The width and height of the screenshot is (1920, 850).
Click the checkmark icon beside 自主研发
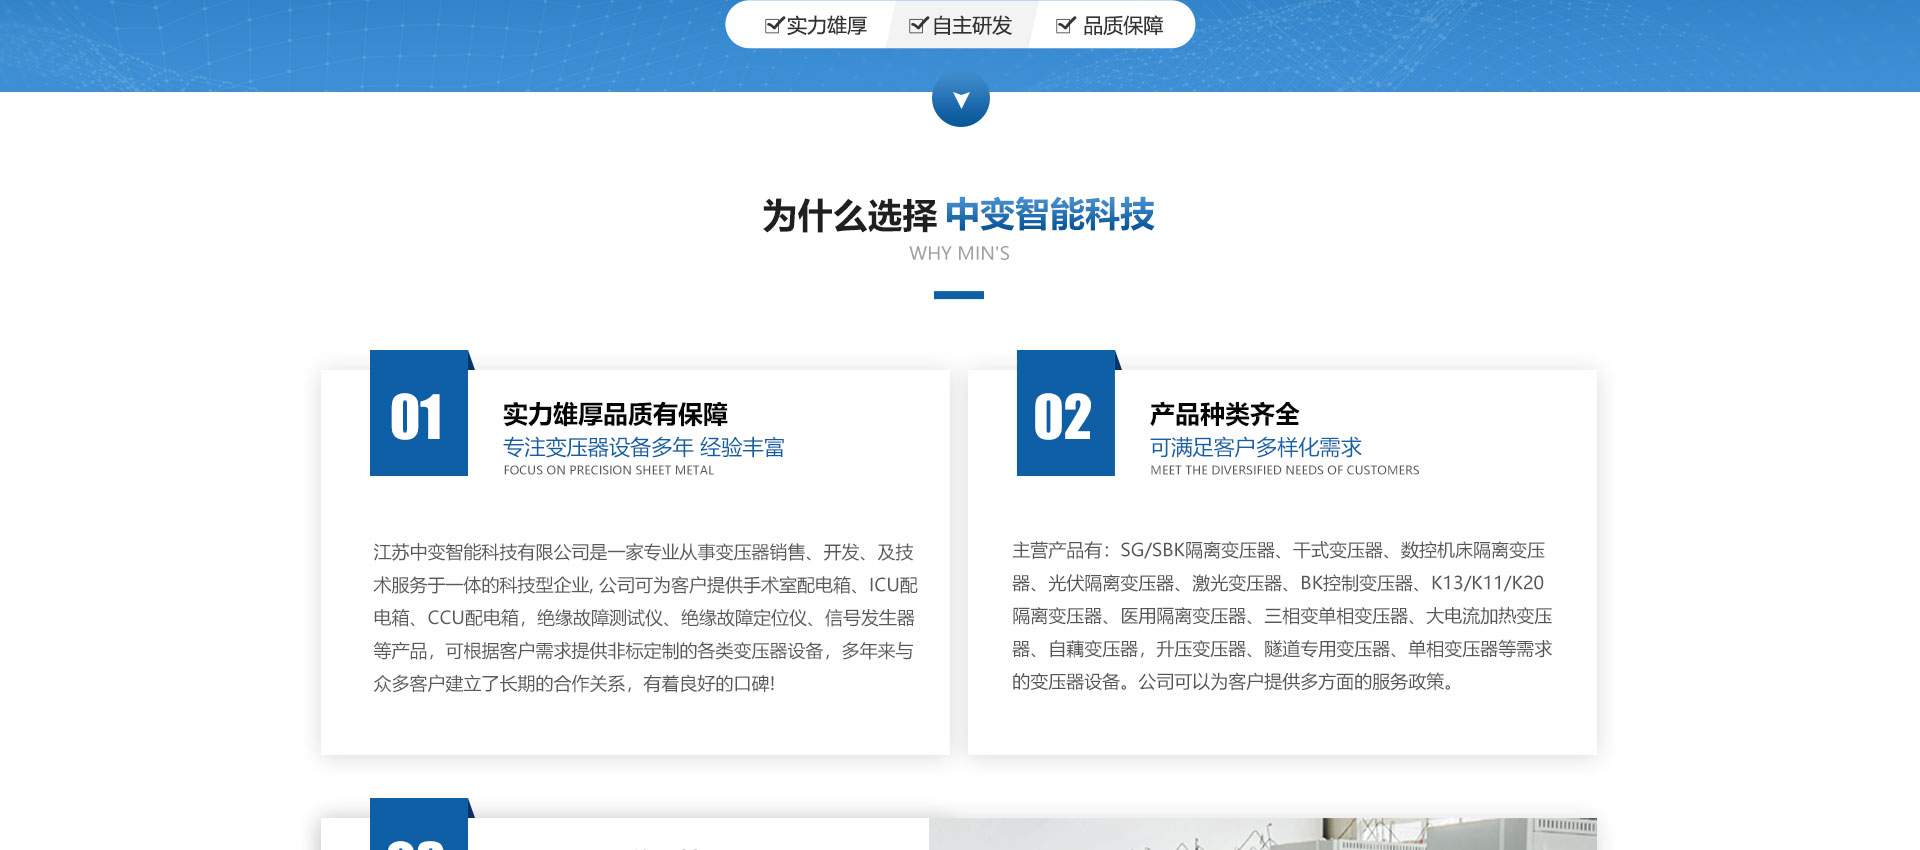(918, 26)
